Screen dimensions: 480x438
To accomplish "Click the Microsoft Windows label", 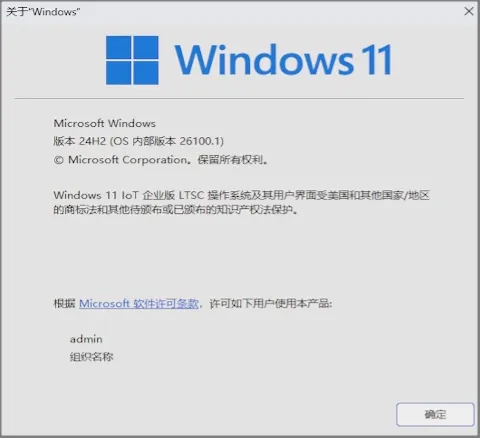I will (105, 123).
